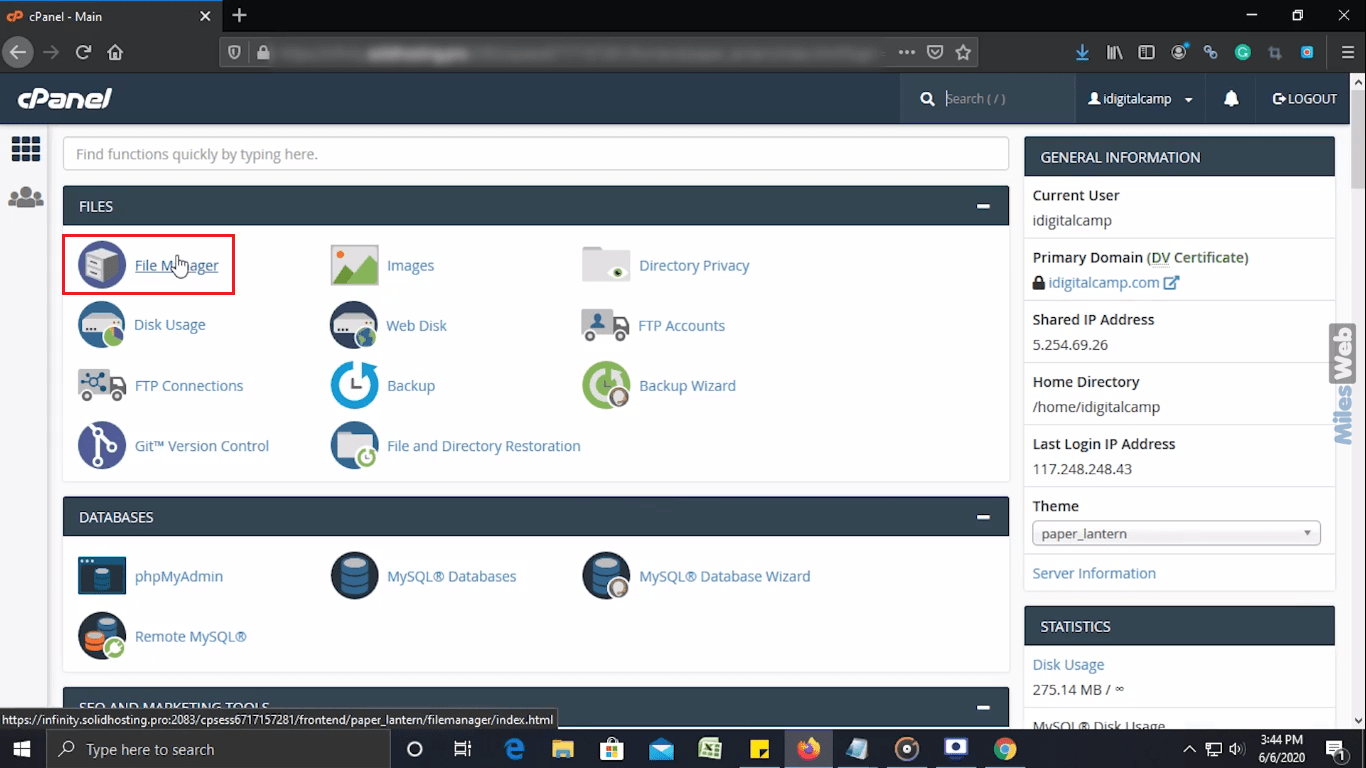Collapse the Databases section

[x=984, y=517]
